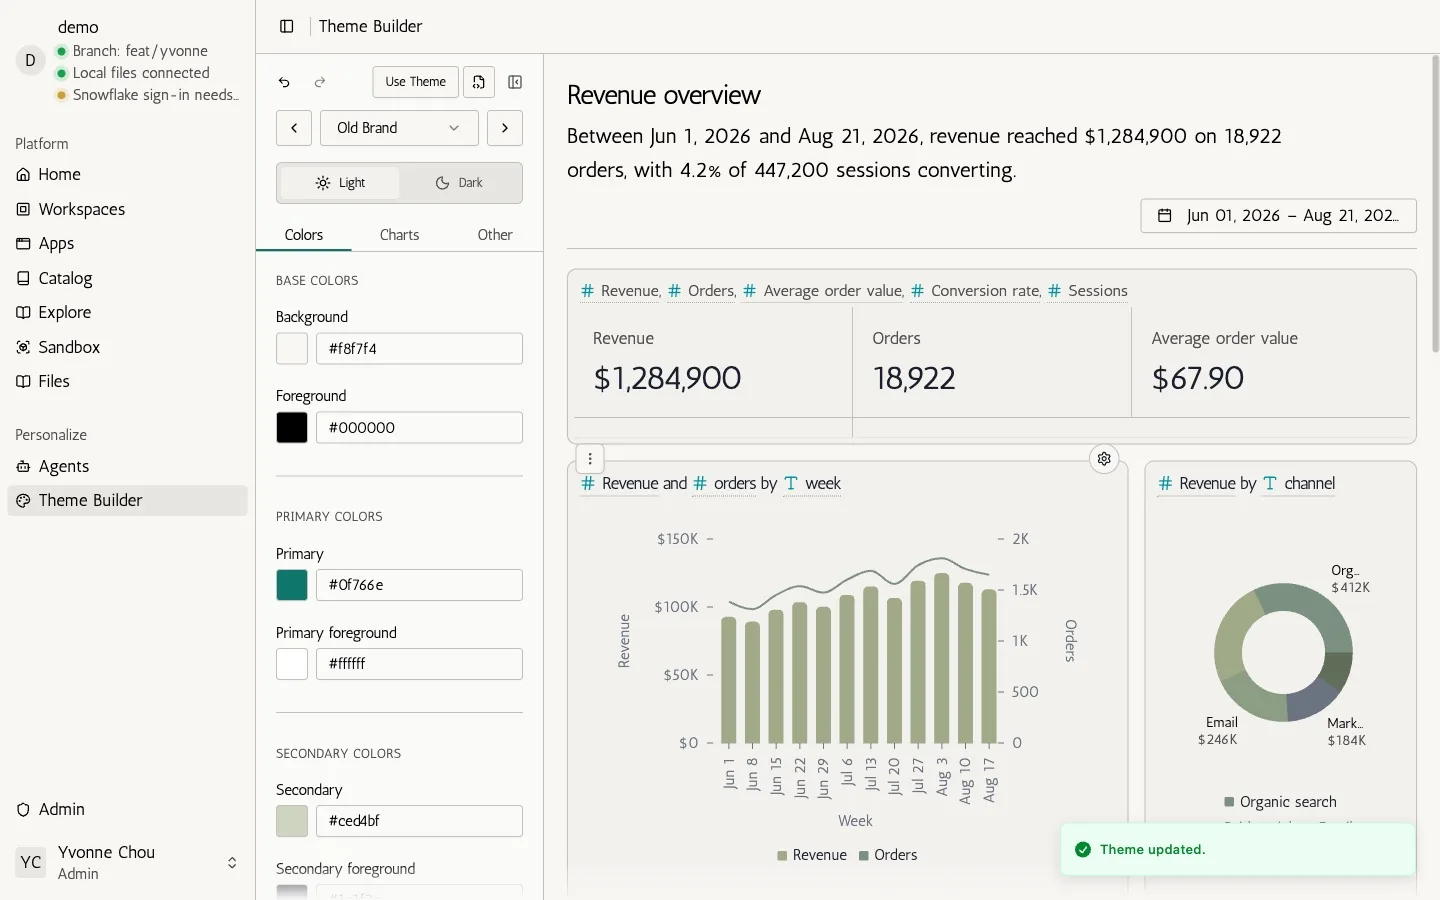1440x900 pixels.
Task: Open Apps in the sidebar
Action: pyautogui.click(x=127, y=243)
